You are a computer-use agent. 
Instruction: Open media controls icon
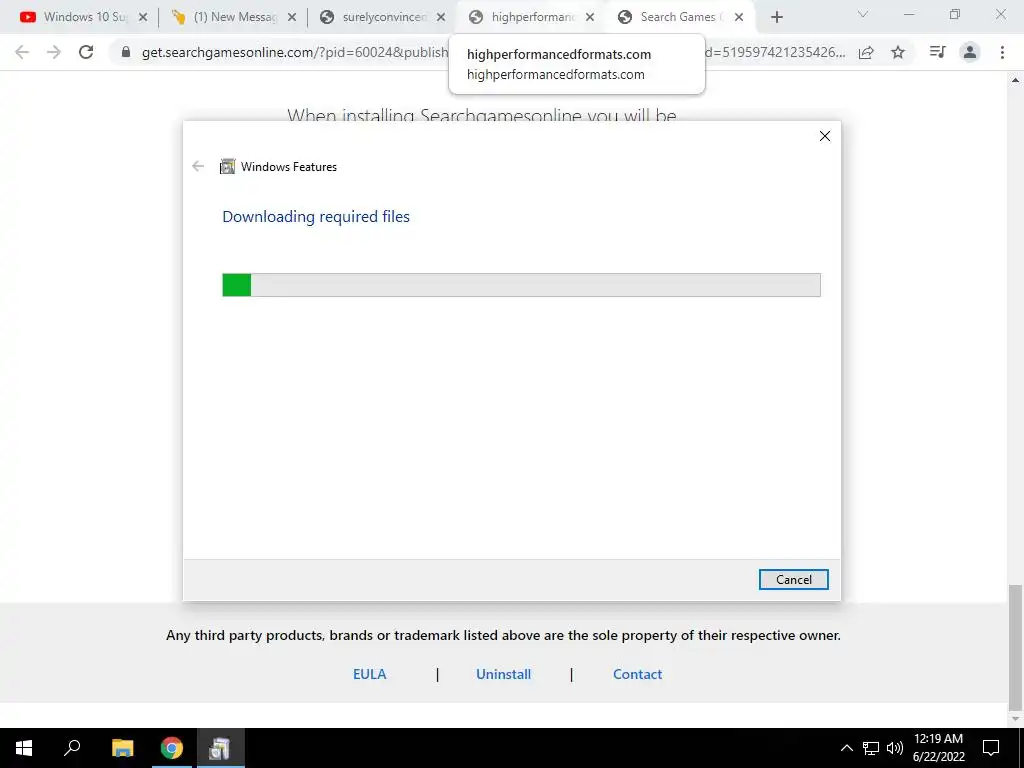pos(938,52)
